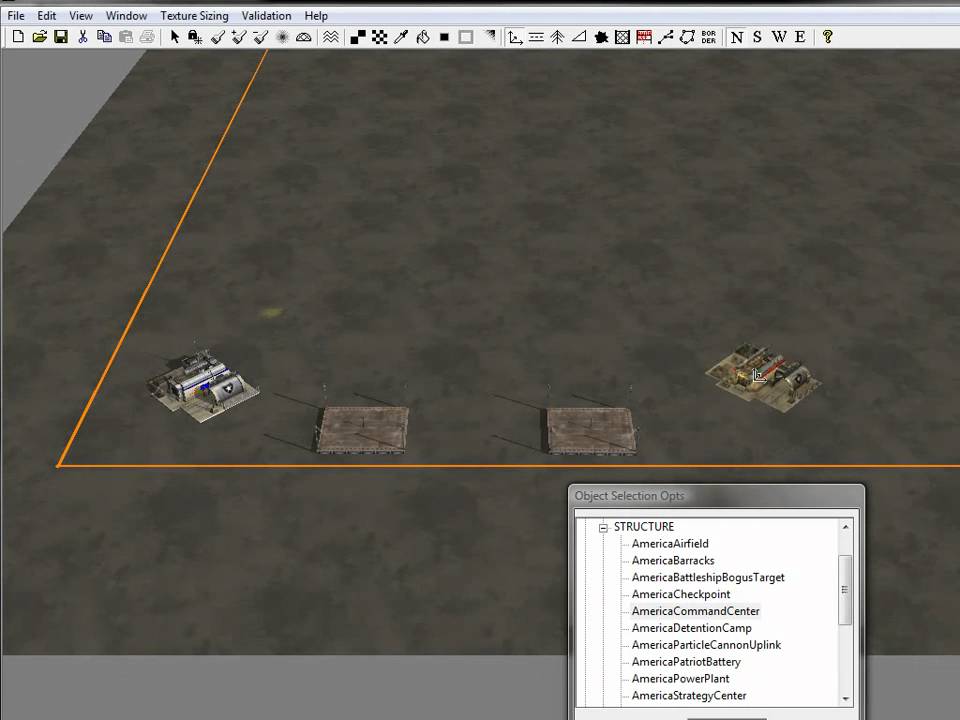Select AmericaDetentionCamp in the list

pos(691,628)
